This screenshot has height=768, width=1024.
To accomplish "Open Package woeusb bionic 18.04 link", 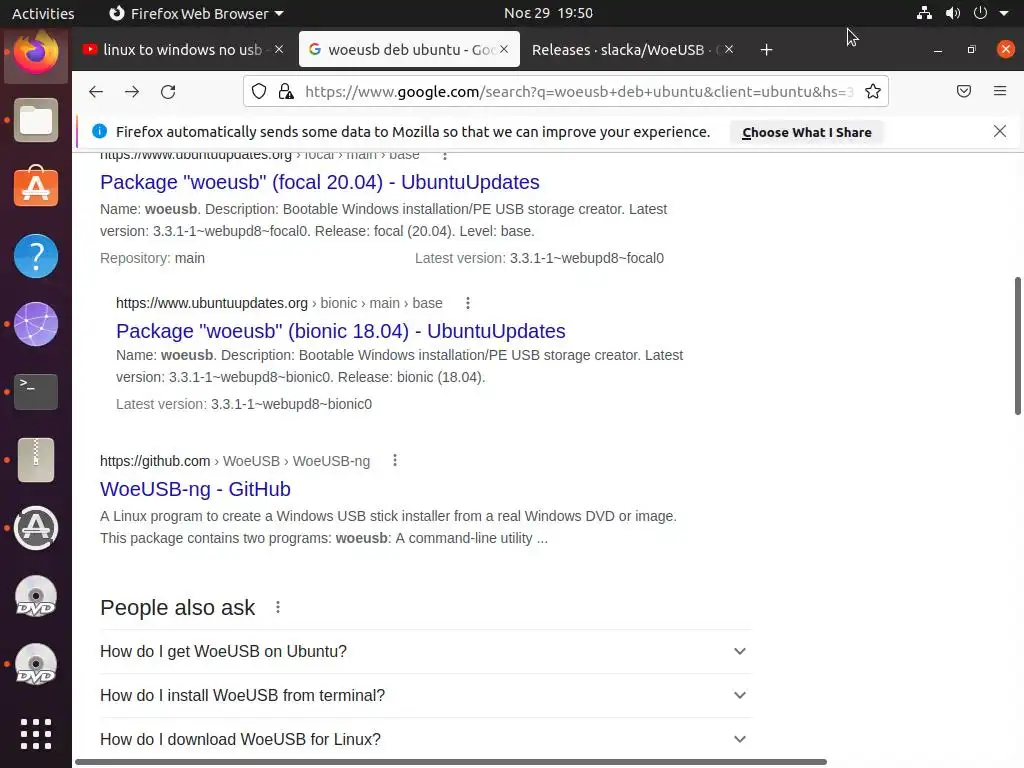I will click(x=340, y=331).
